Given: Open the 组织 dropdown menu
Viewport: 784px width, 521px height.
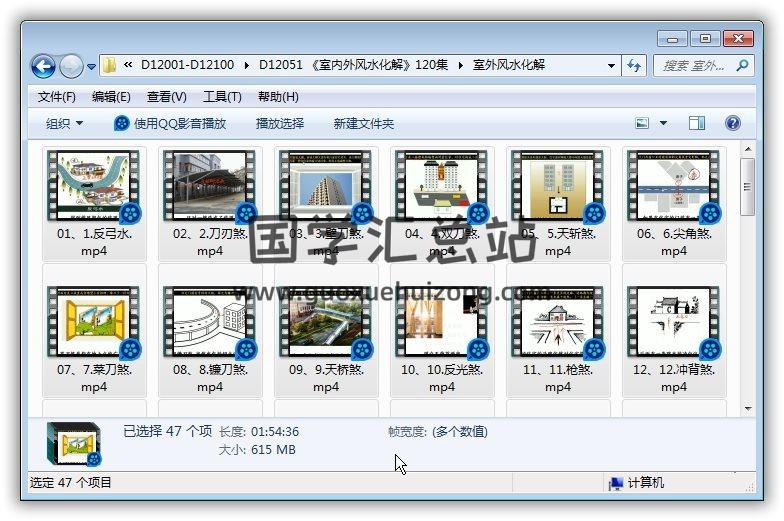Looking at the screenshot, I should 65,124.
